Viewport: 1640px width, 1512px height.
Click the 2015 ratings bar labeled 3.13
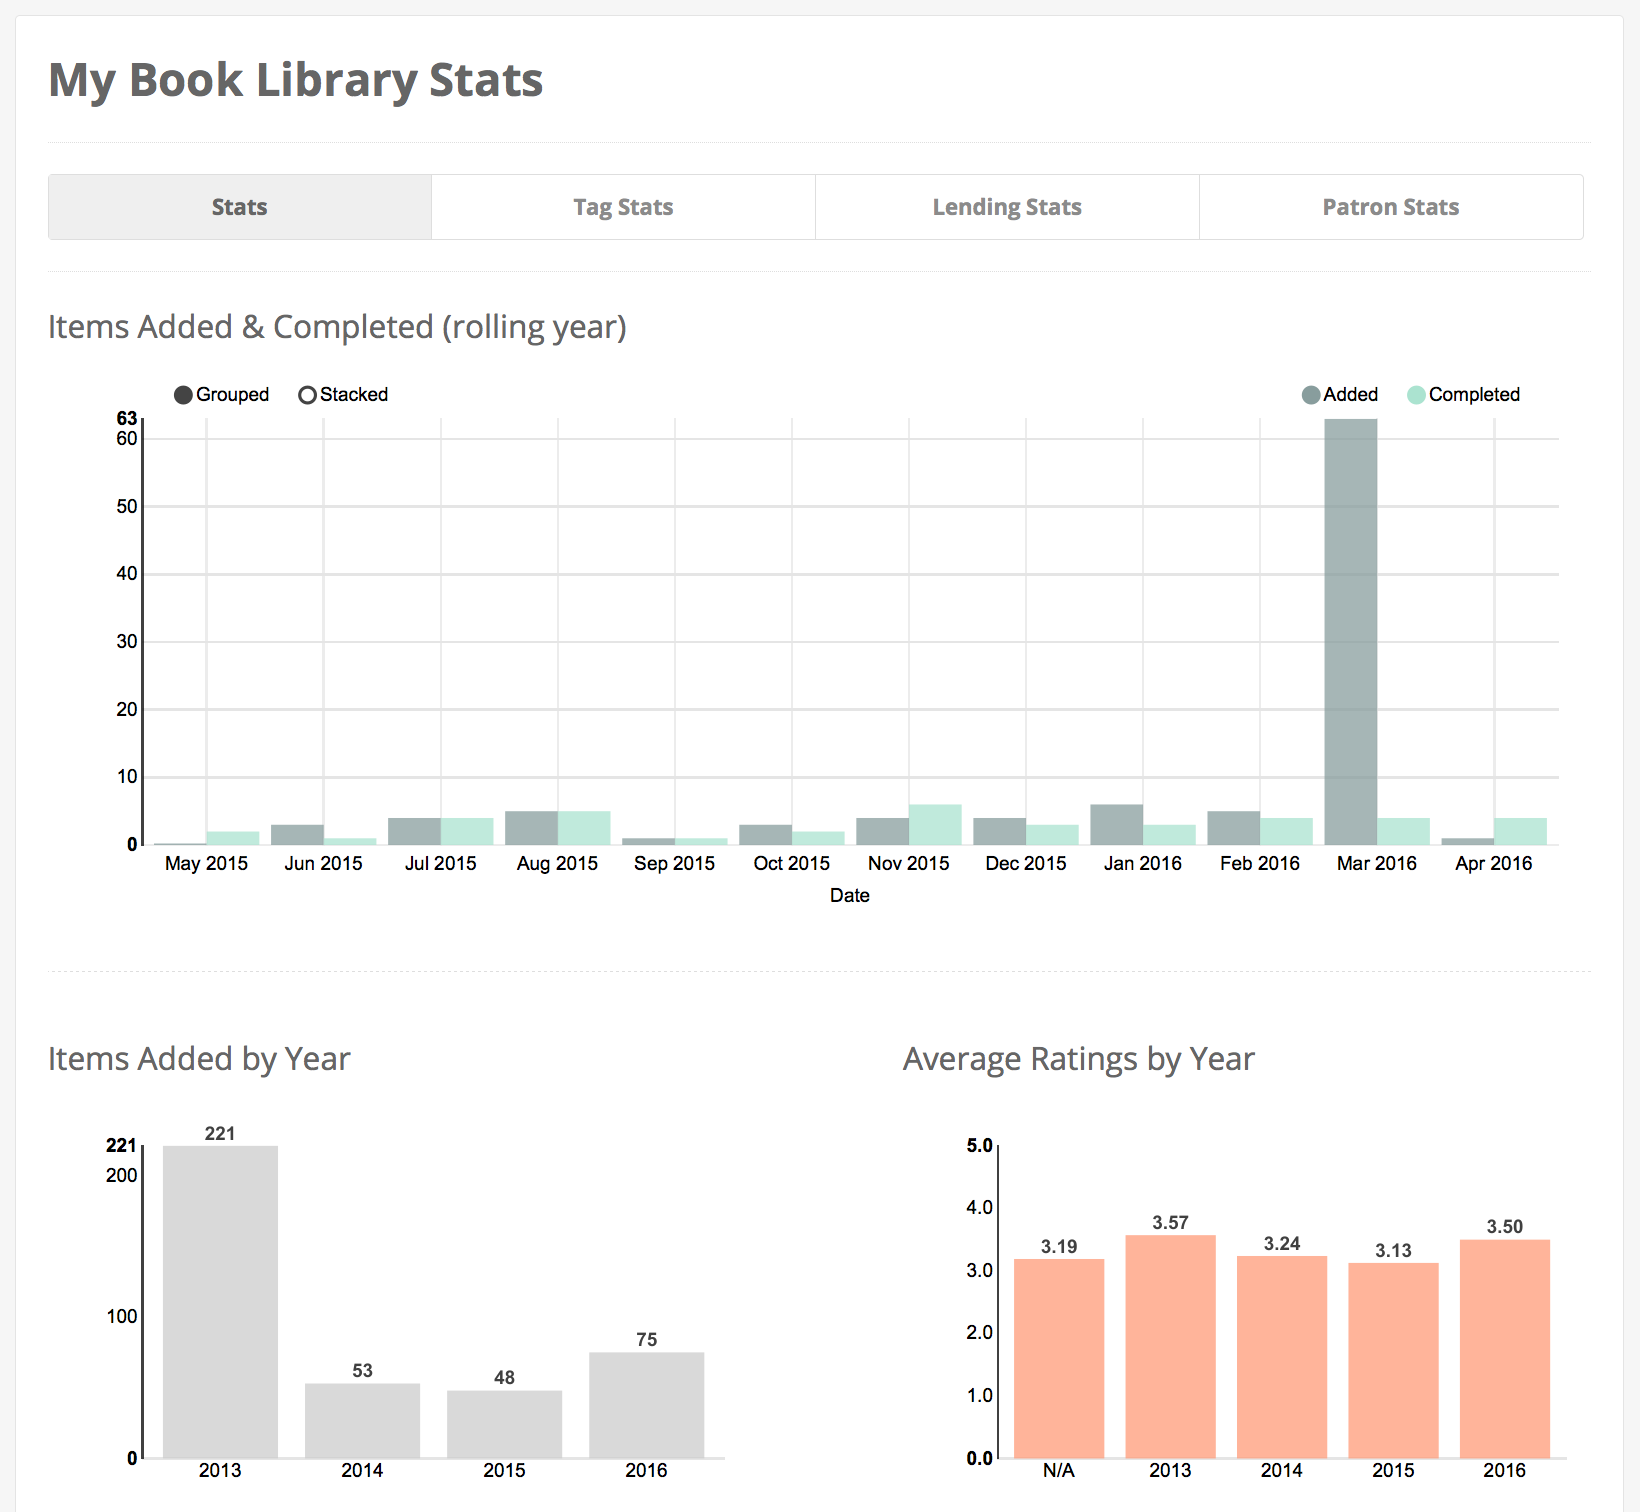(1393, 1360)
